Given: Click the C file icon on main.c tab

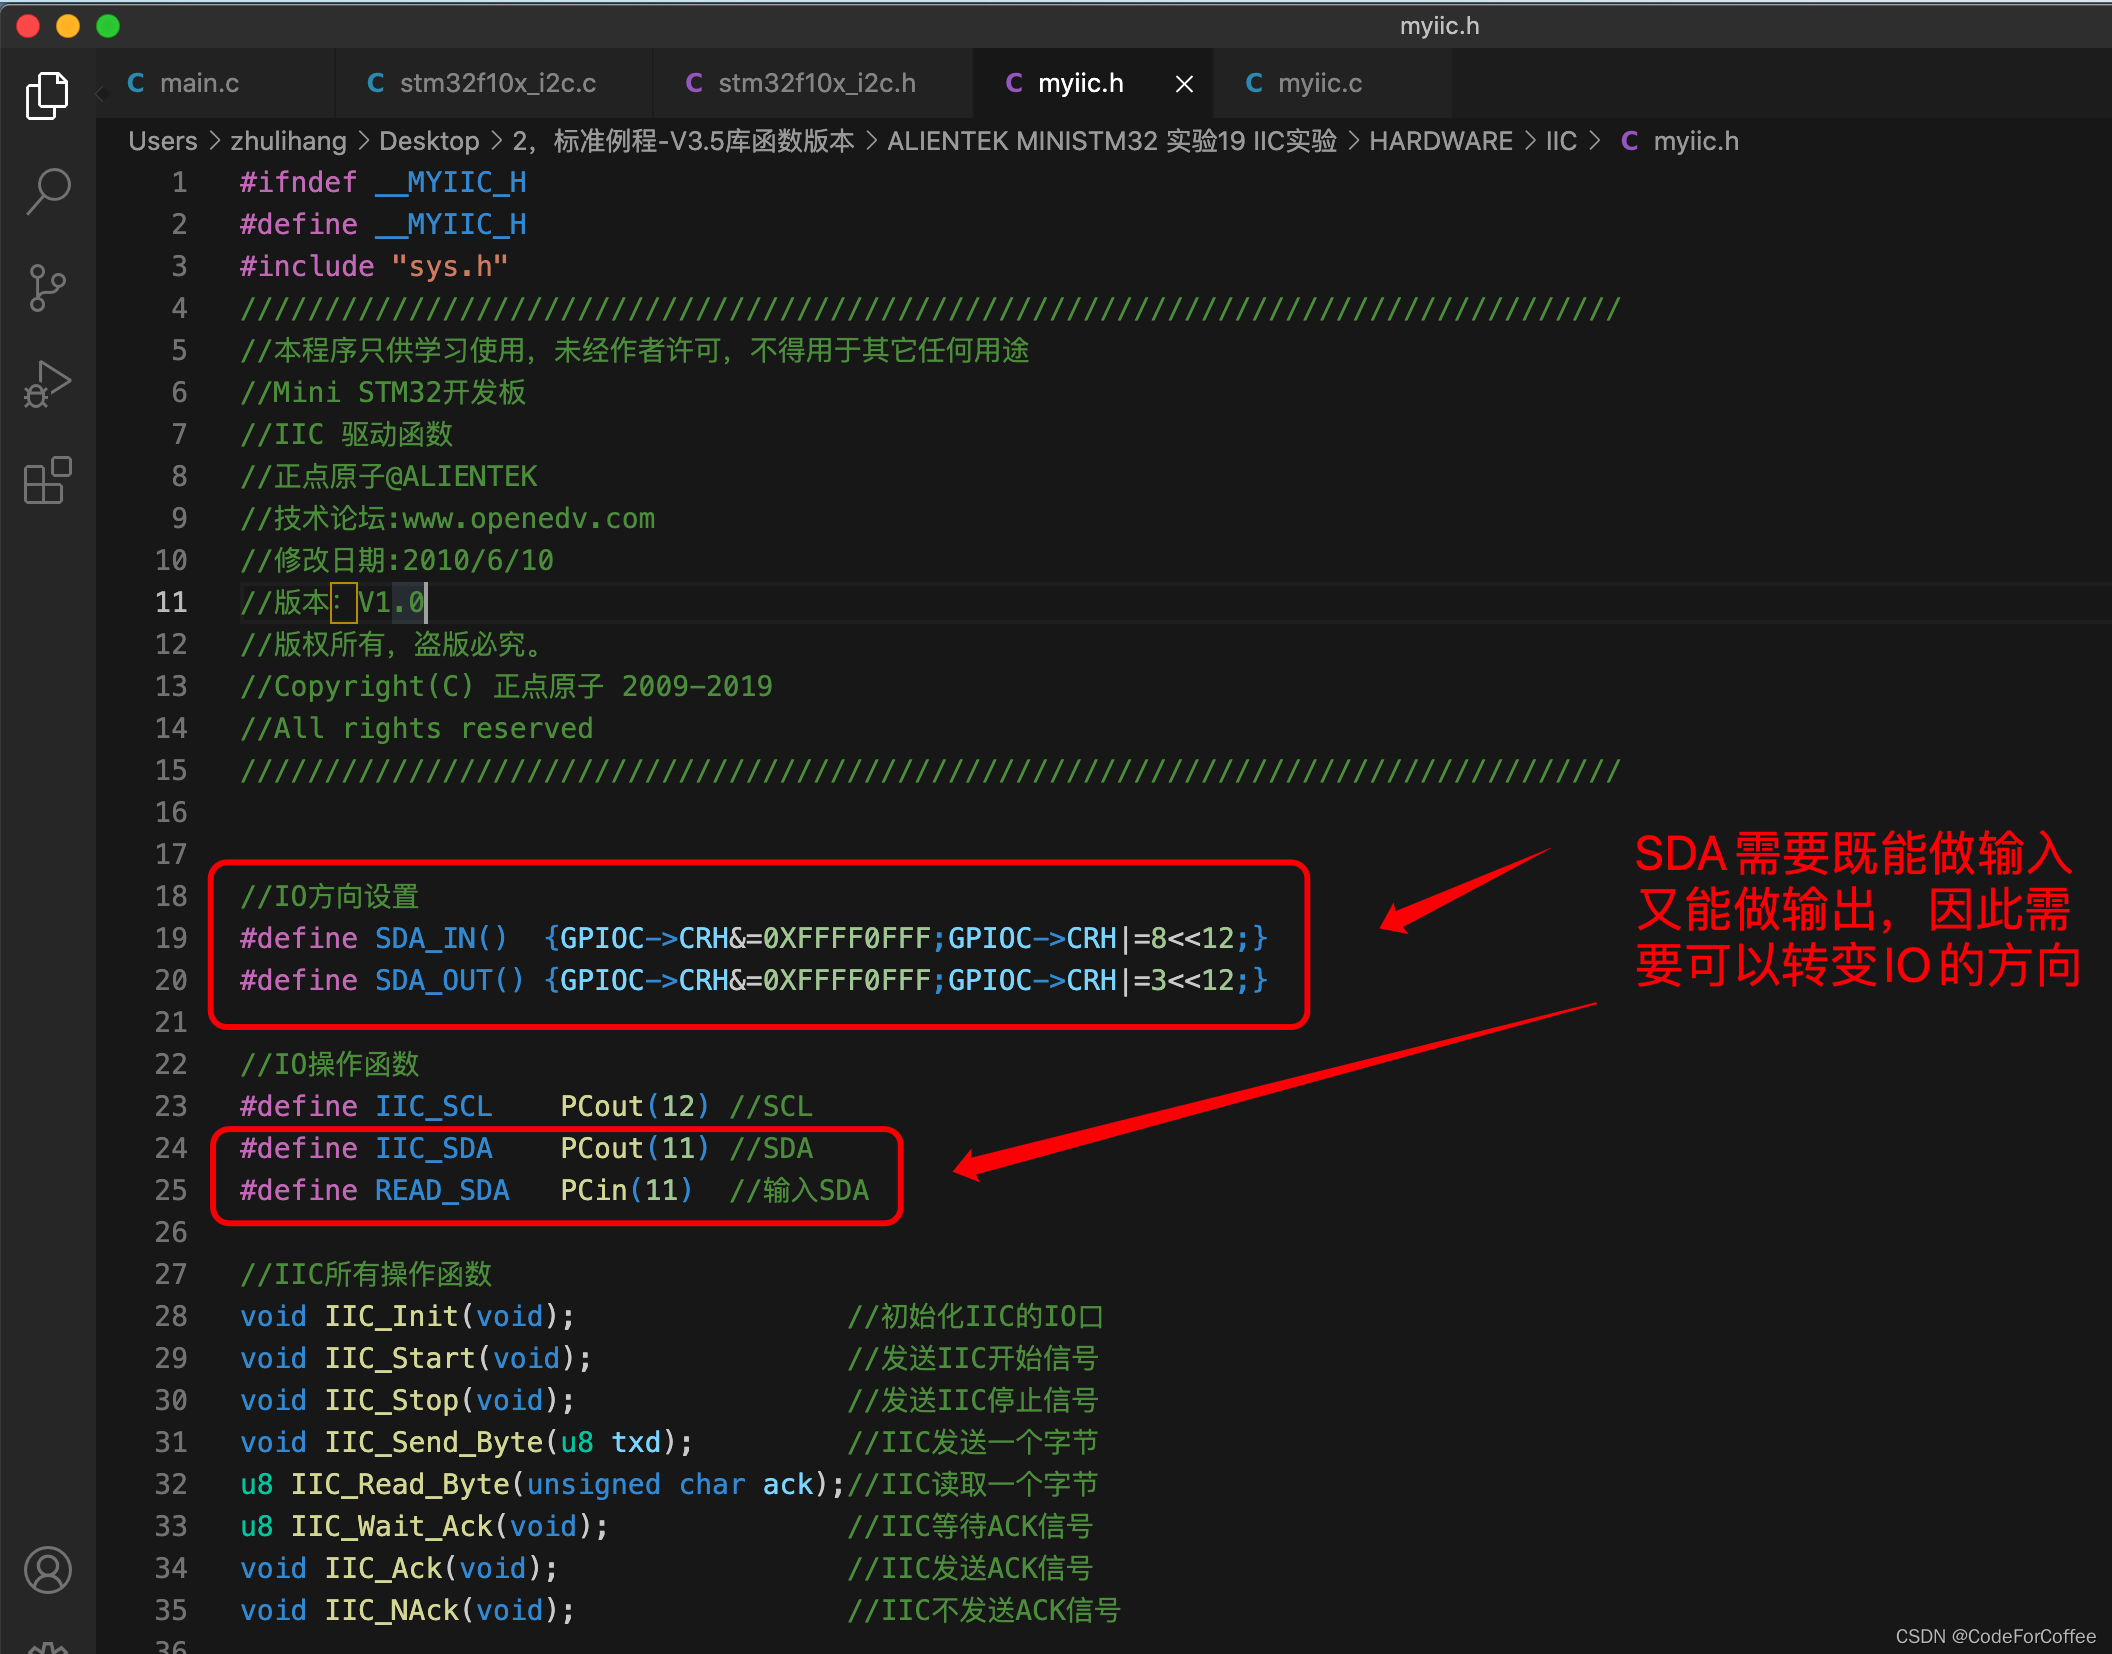Looking at the screenshot, I should [136, 83].
